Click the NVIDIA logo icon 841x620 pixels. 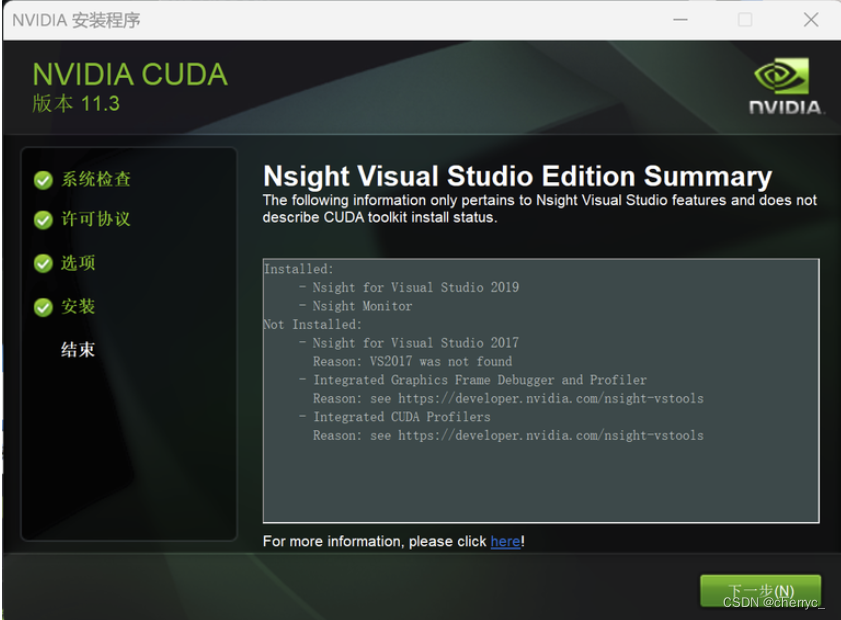784,86
